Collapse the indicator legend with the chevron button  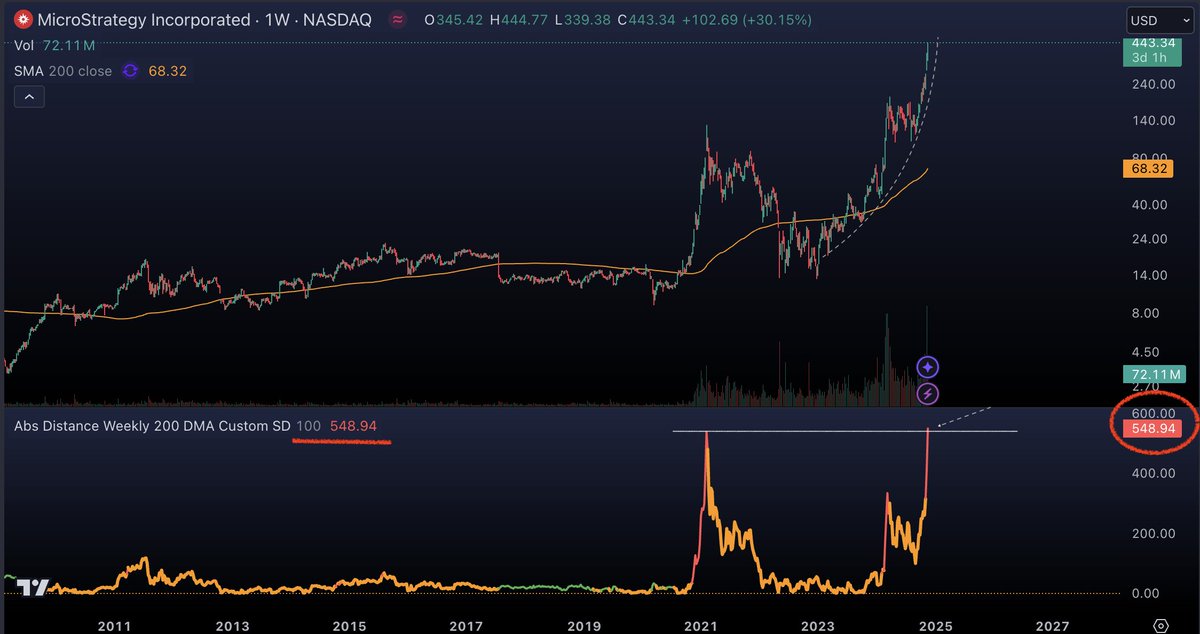29,97
